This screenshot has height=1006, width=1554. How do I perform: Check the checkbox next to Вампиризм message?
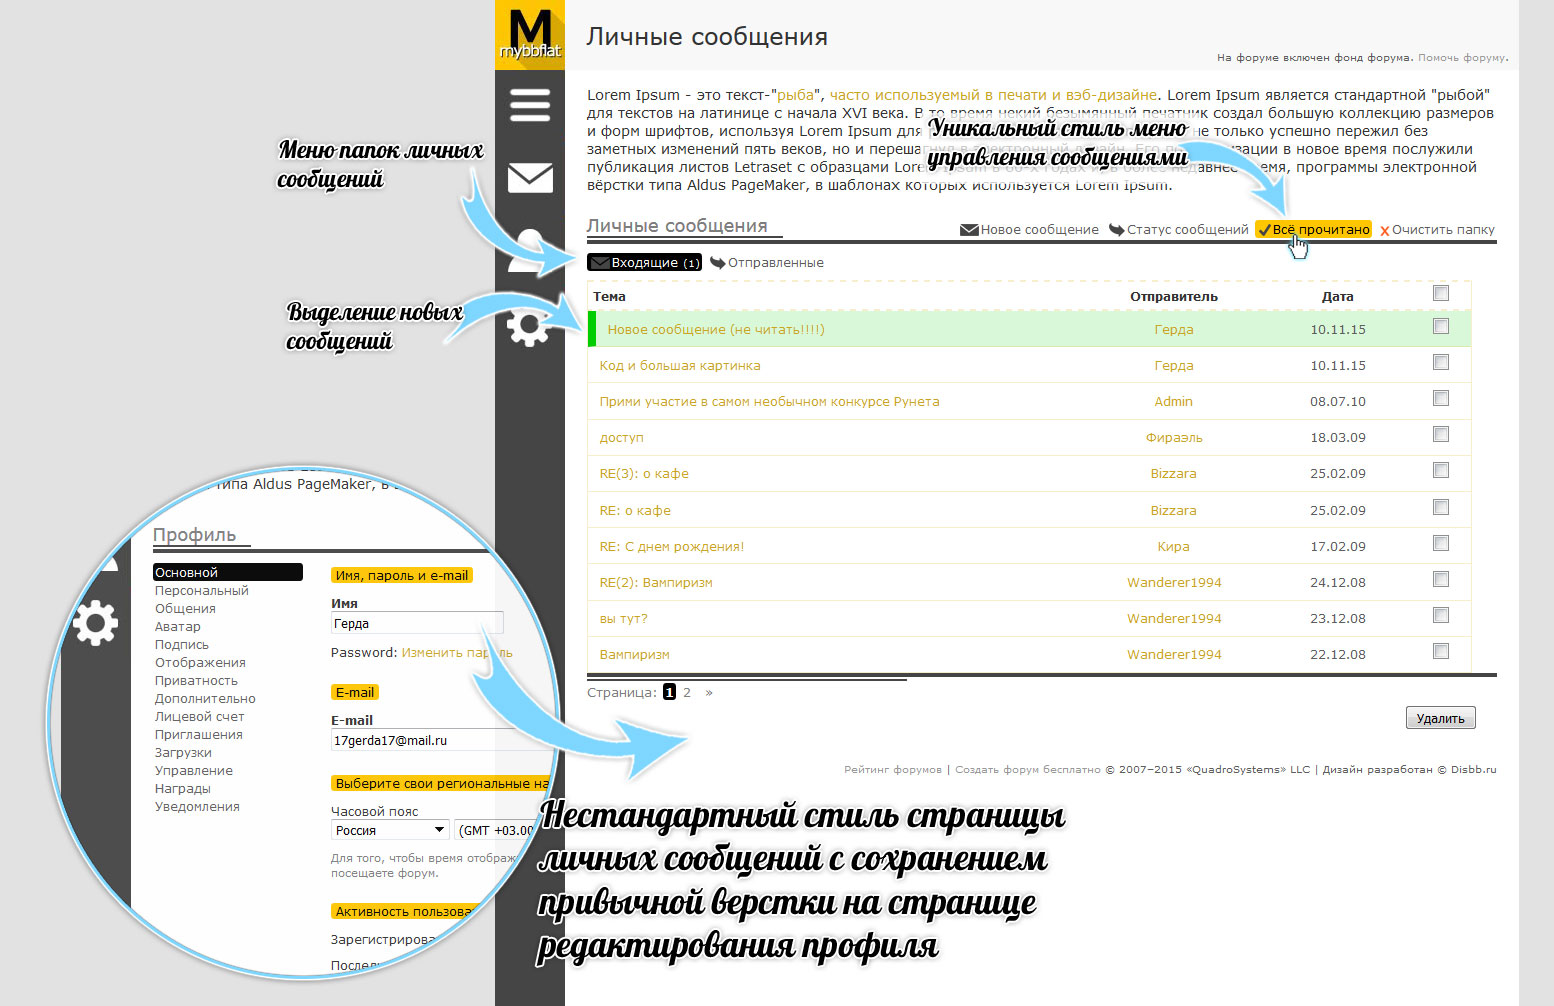[1441, 650]
